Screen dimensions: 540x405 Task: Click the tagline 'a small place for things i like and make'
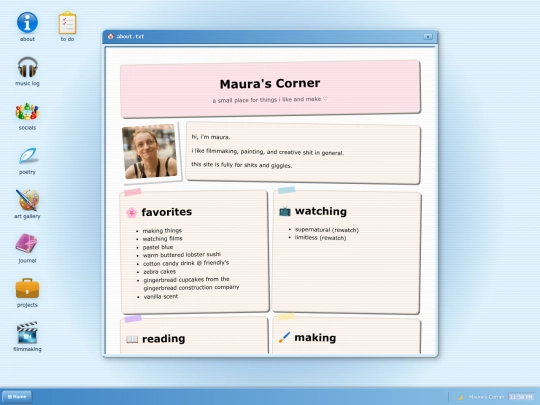coord(270,100)
